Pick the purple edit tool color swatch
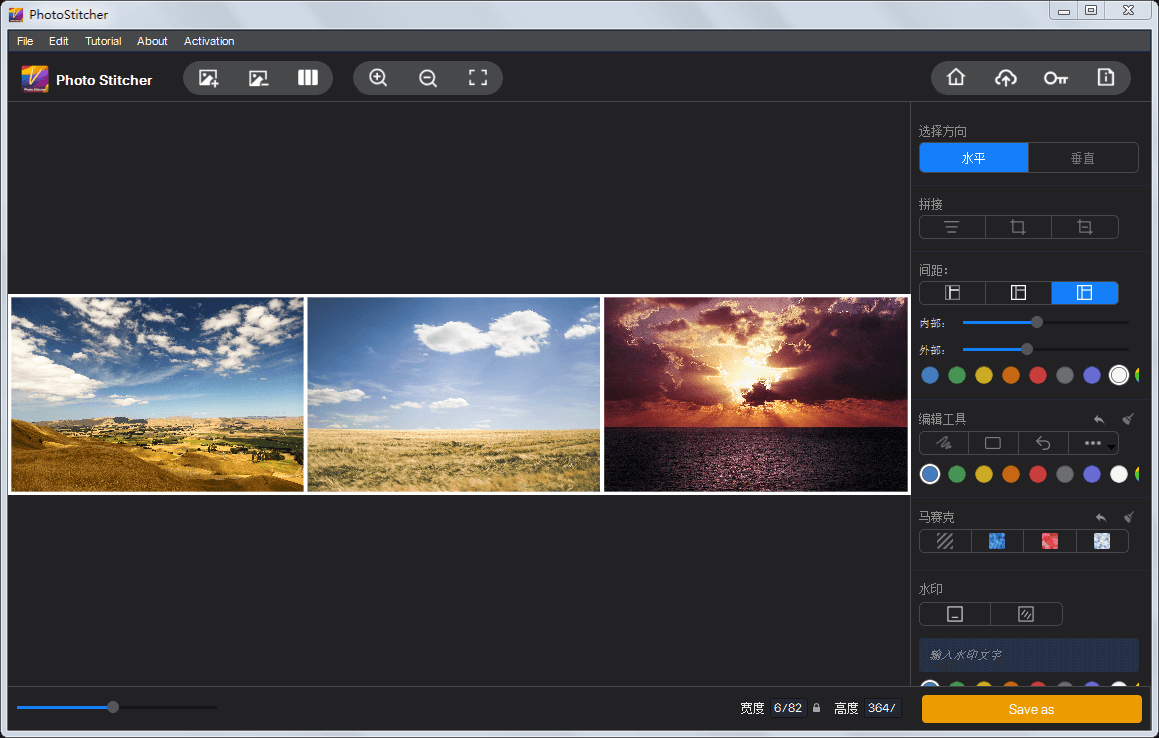Image resolution: width=1159 pixels, height=738 pixels. [x=1092, y=474]
